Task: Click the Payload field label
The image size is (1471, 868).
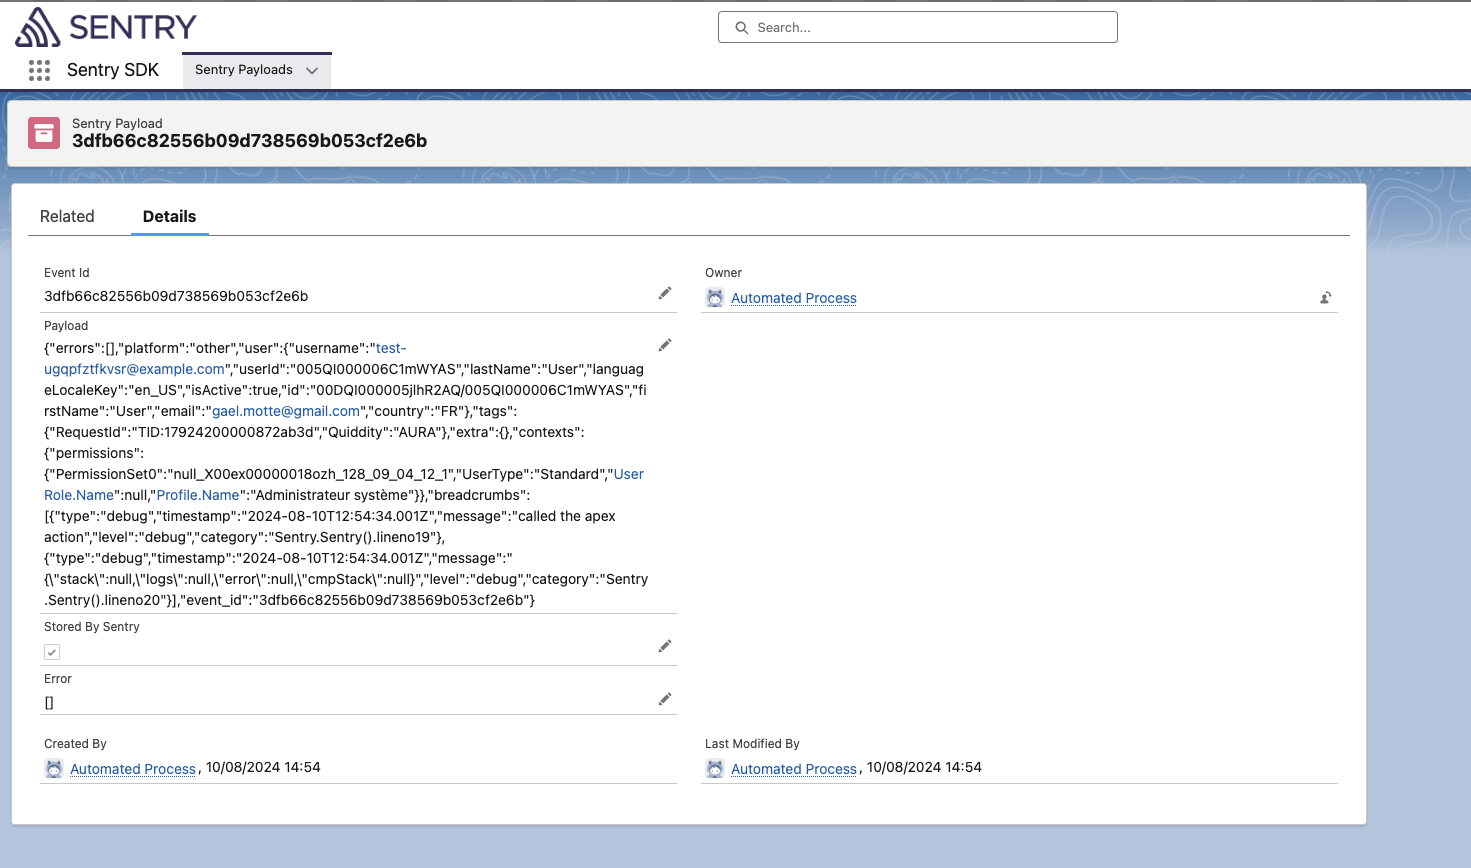Action: (x=66, y=326)
